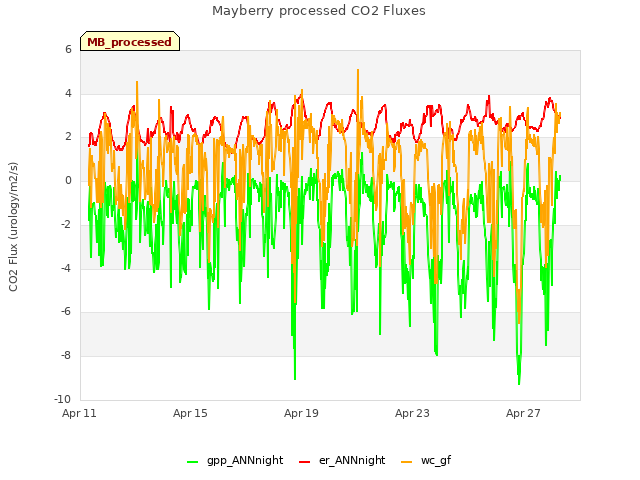This screenshot has height=480, width=640.
Task: Click the MB_processed label tag
Action: [x=130, y=41]
